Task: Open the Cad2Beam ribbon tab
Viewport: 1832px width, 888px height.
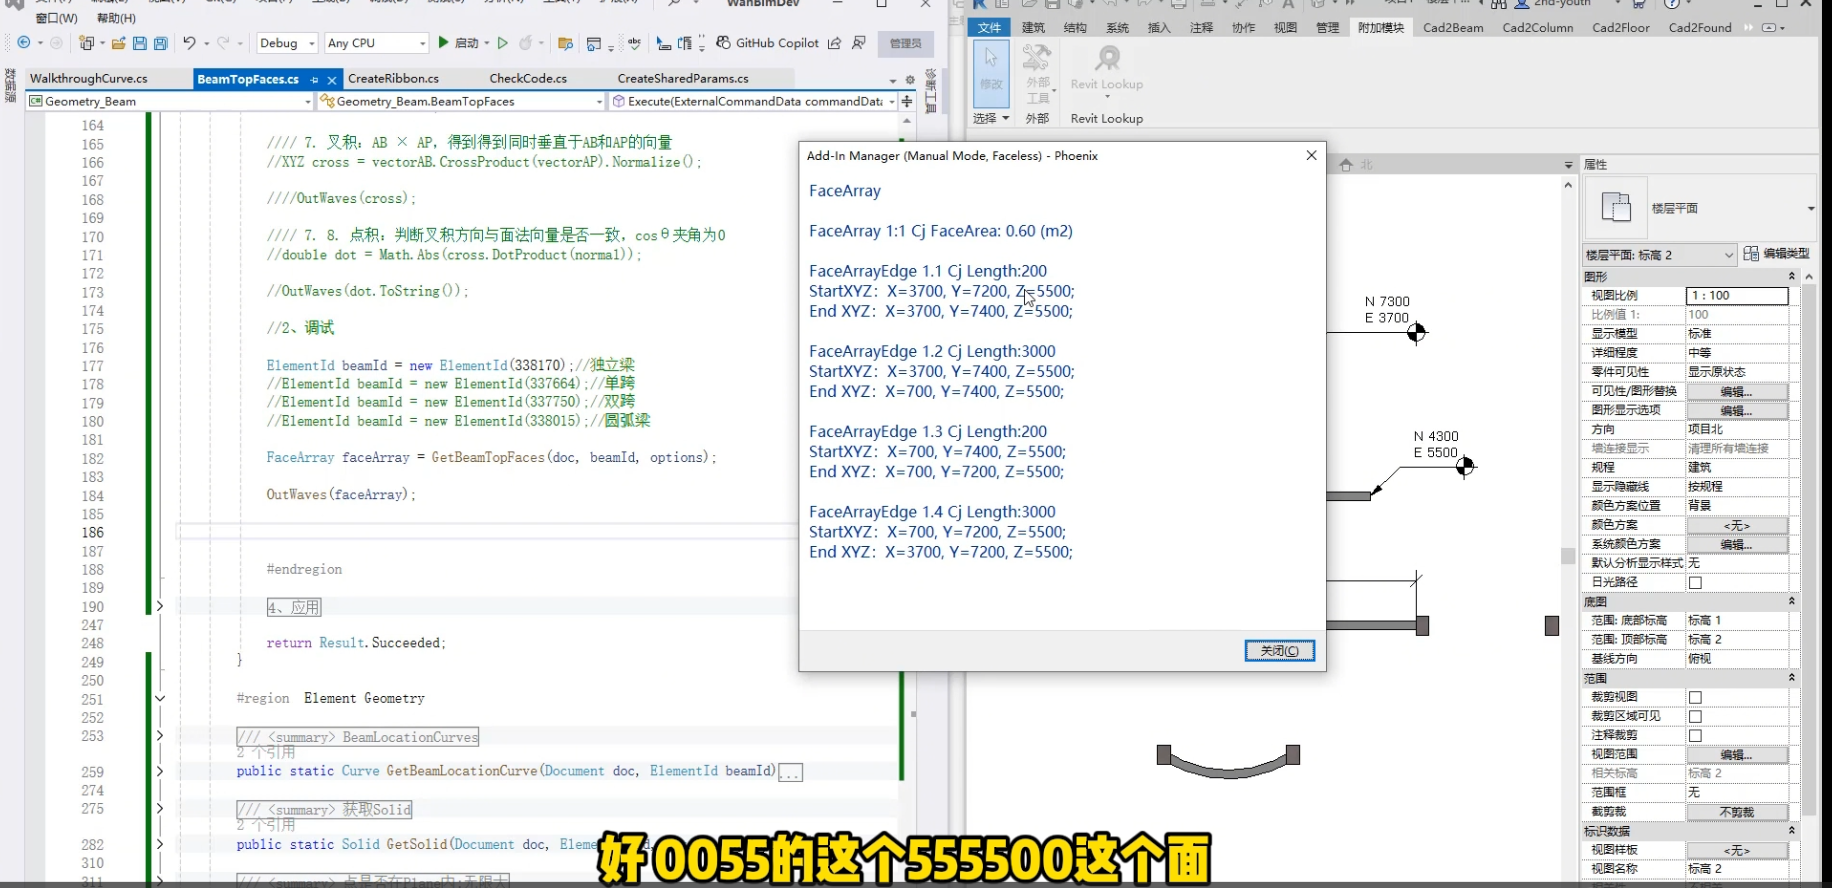Action: [x=1453, y=27]
